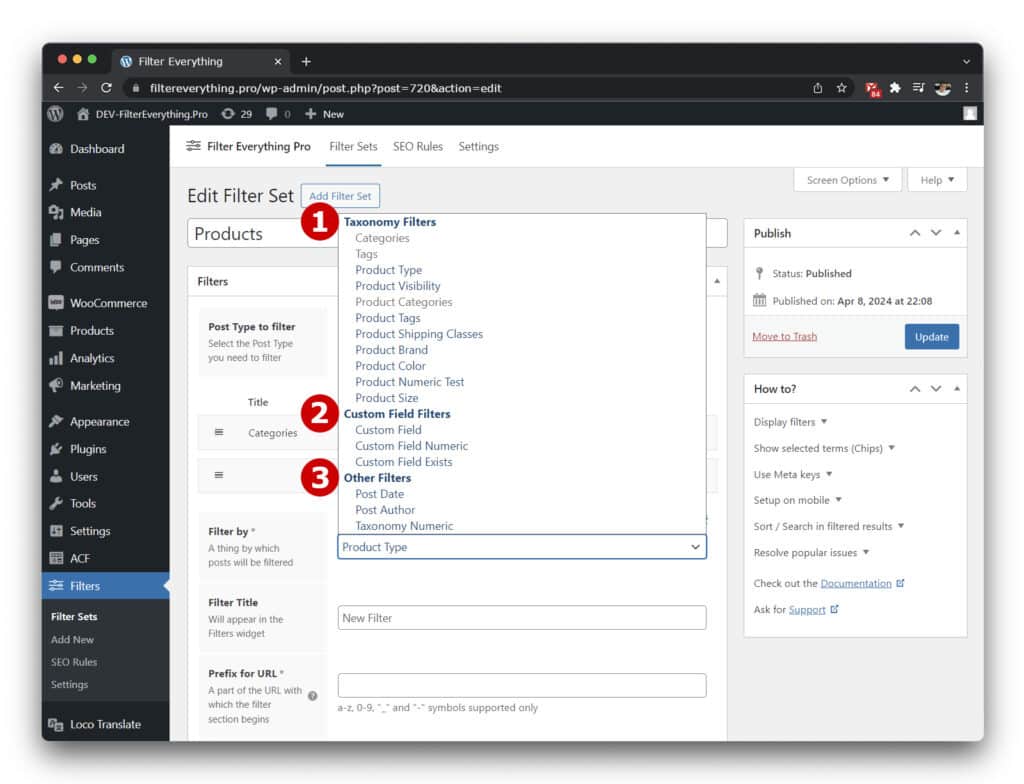Open the comments bubble in admin bar

278,114
